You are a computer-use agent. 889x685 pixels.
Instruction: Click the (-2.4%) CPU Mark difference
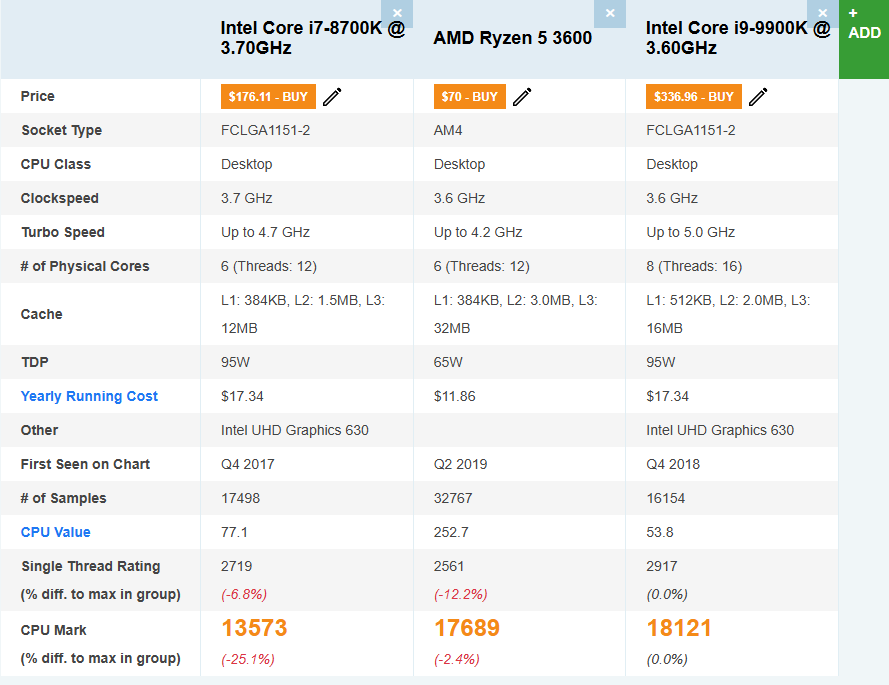[456, 659]
